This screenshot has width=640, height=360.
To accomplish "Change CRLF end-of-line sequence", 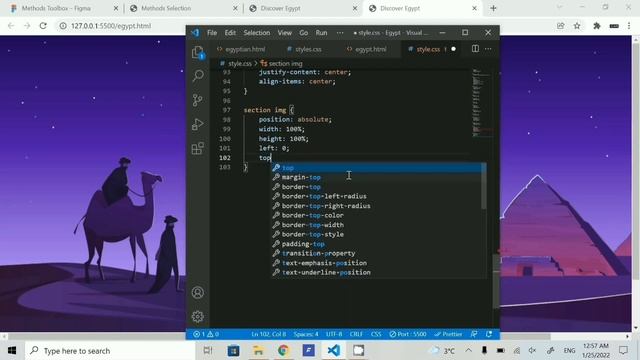I will tap(356, 334).
